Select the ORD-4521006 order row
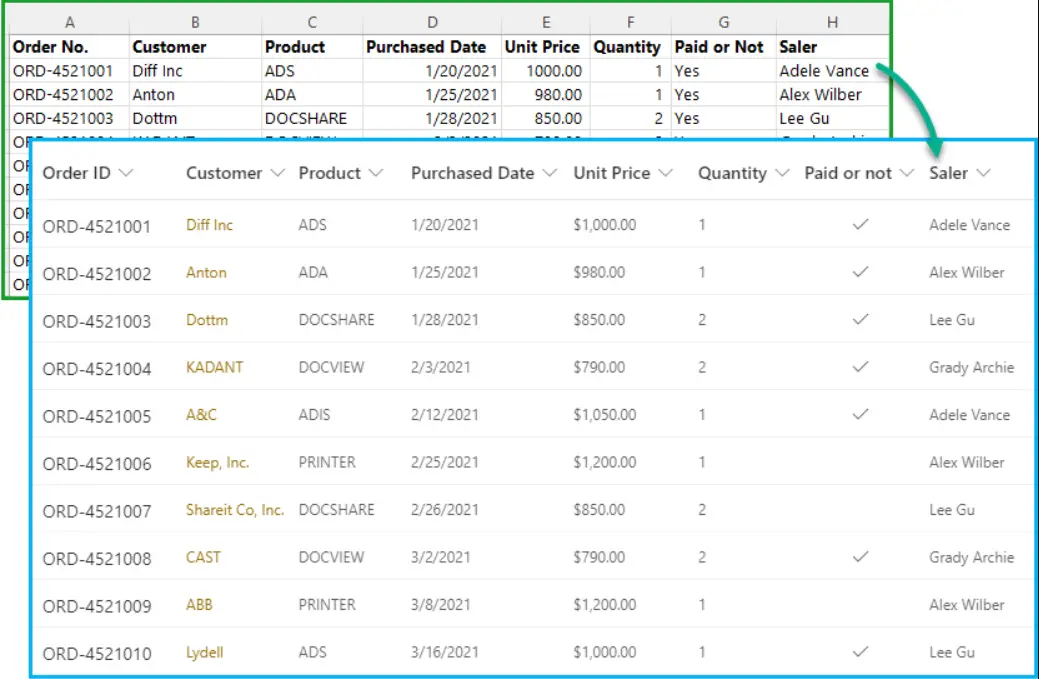The height and width of the screenshot is (679, 1039). pyautogui.click(x=99, y=462)
